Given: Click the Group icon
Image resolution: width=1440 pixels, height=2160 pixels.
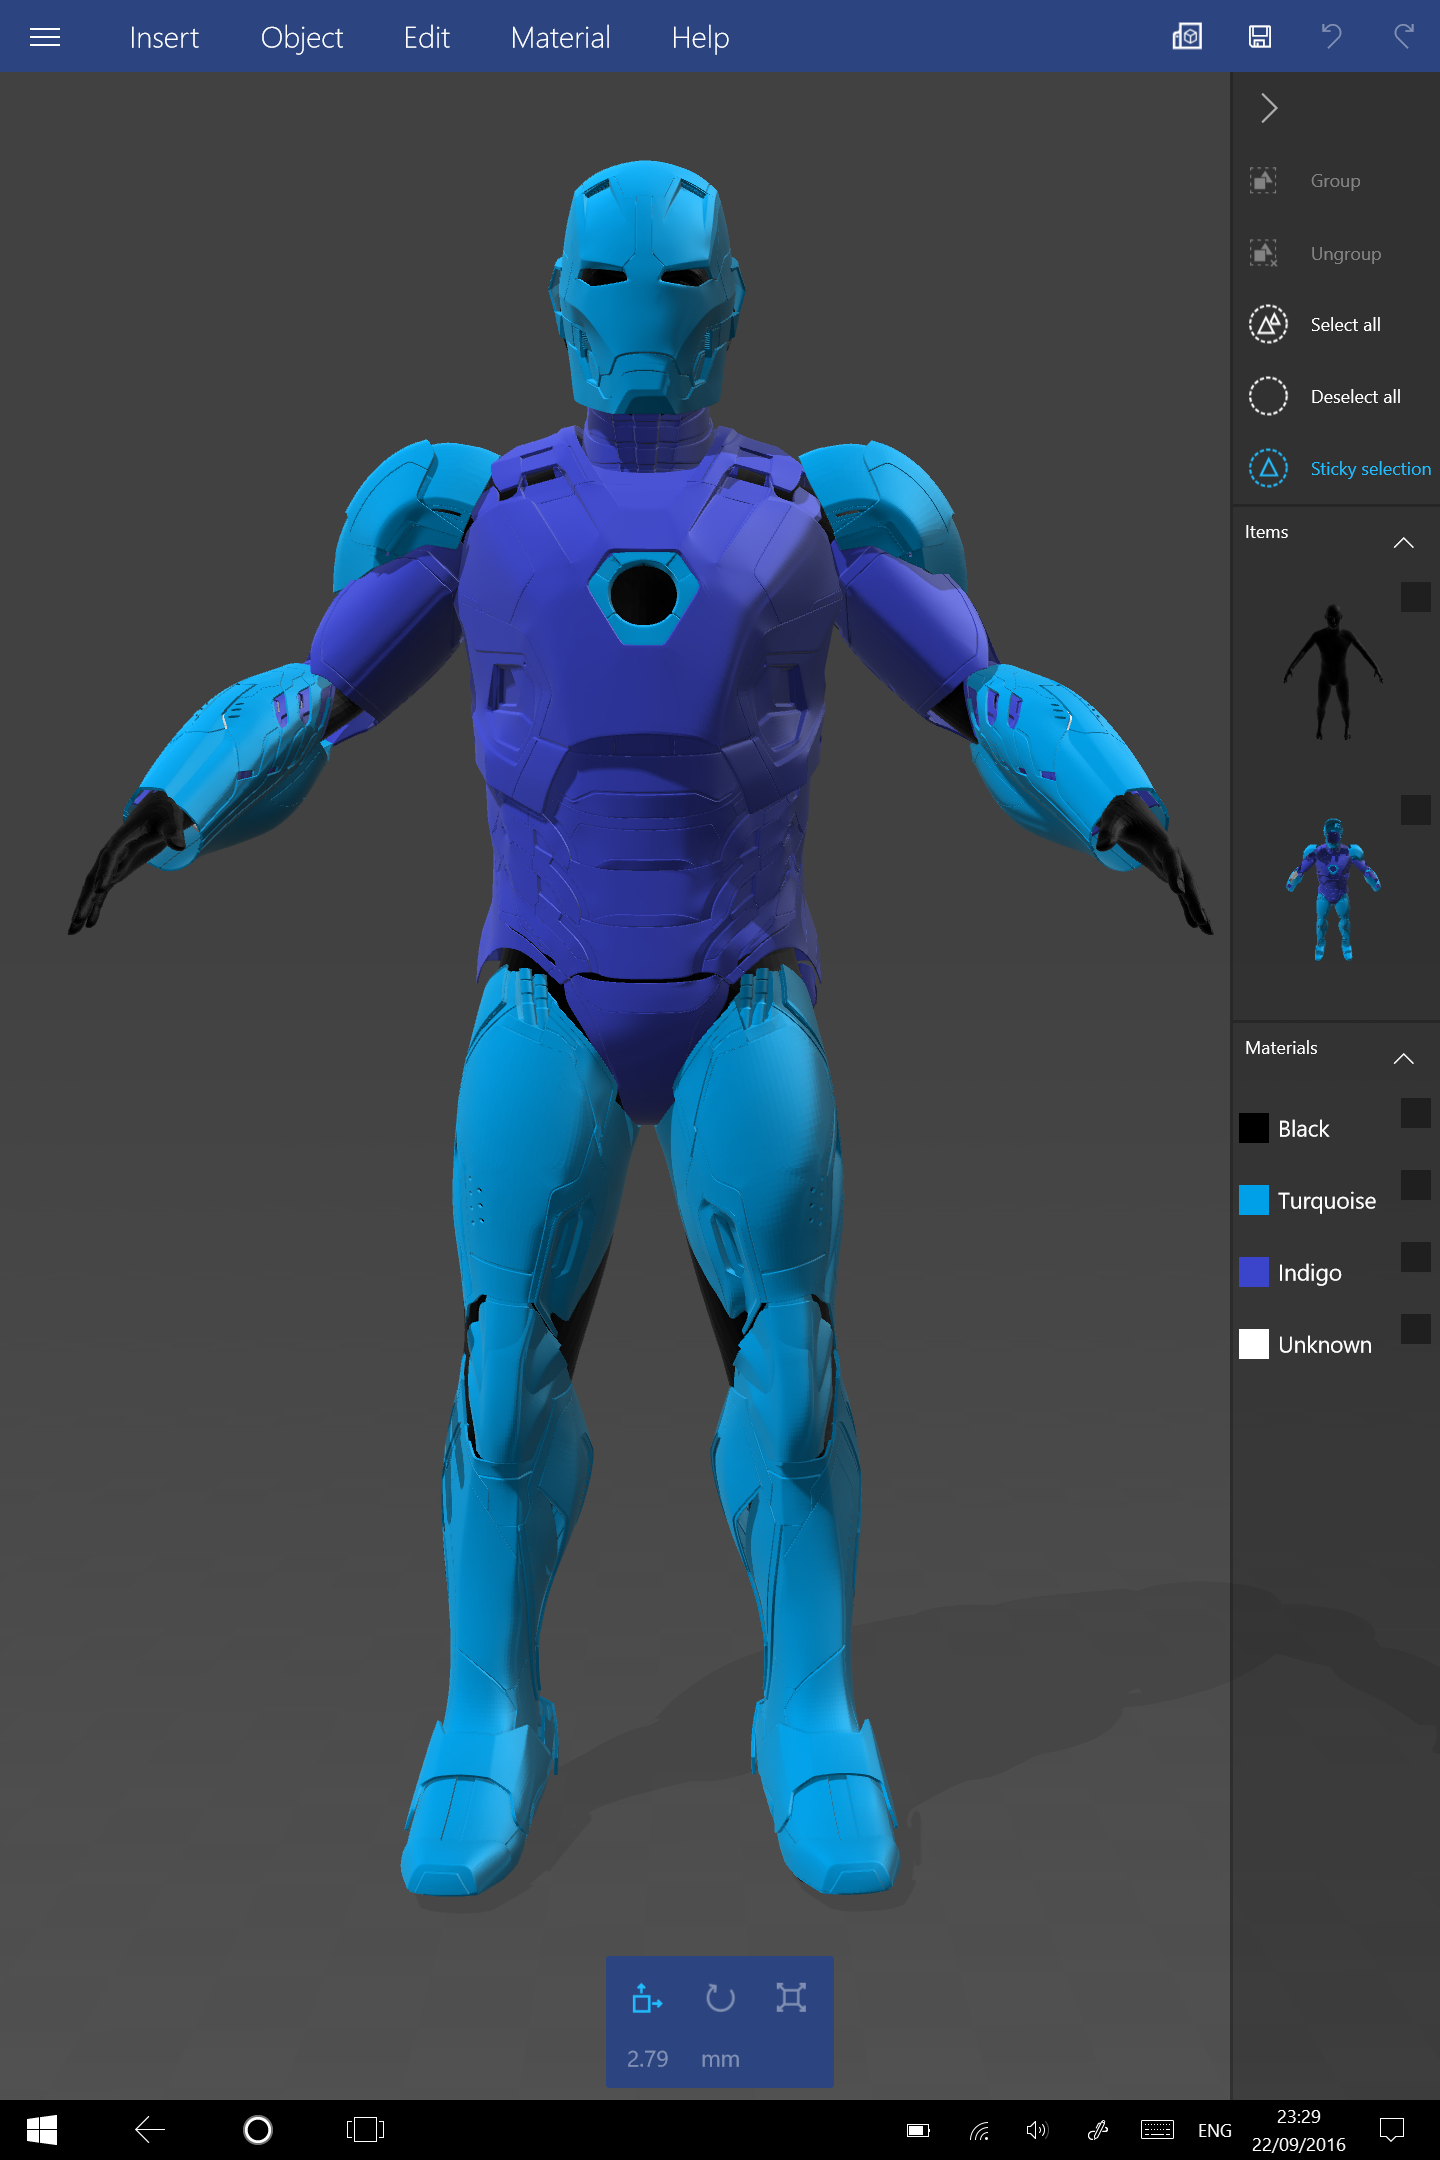Looking at the screenshot, I should [x=1264, y=181].
